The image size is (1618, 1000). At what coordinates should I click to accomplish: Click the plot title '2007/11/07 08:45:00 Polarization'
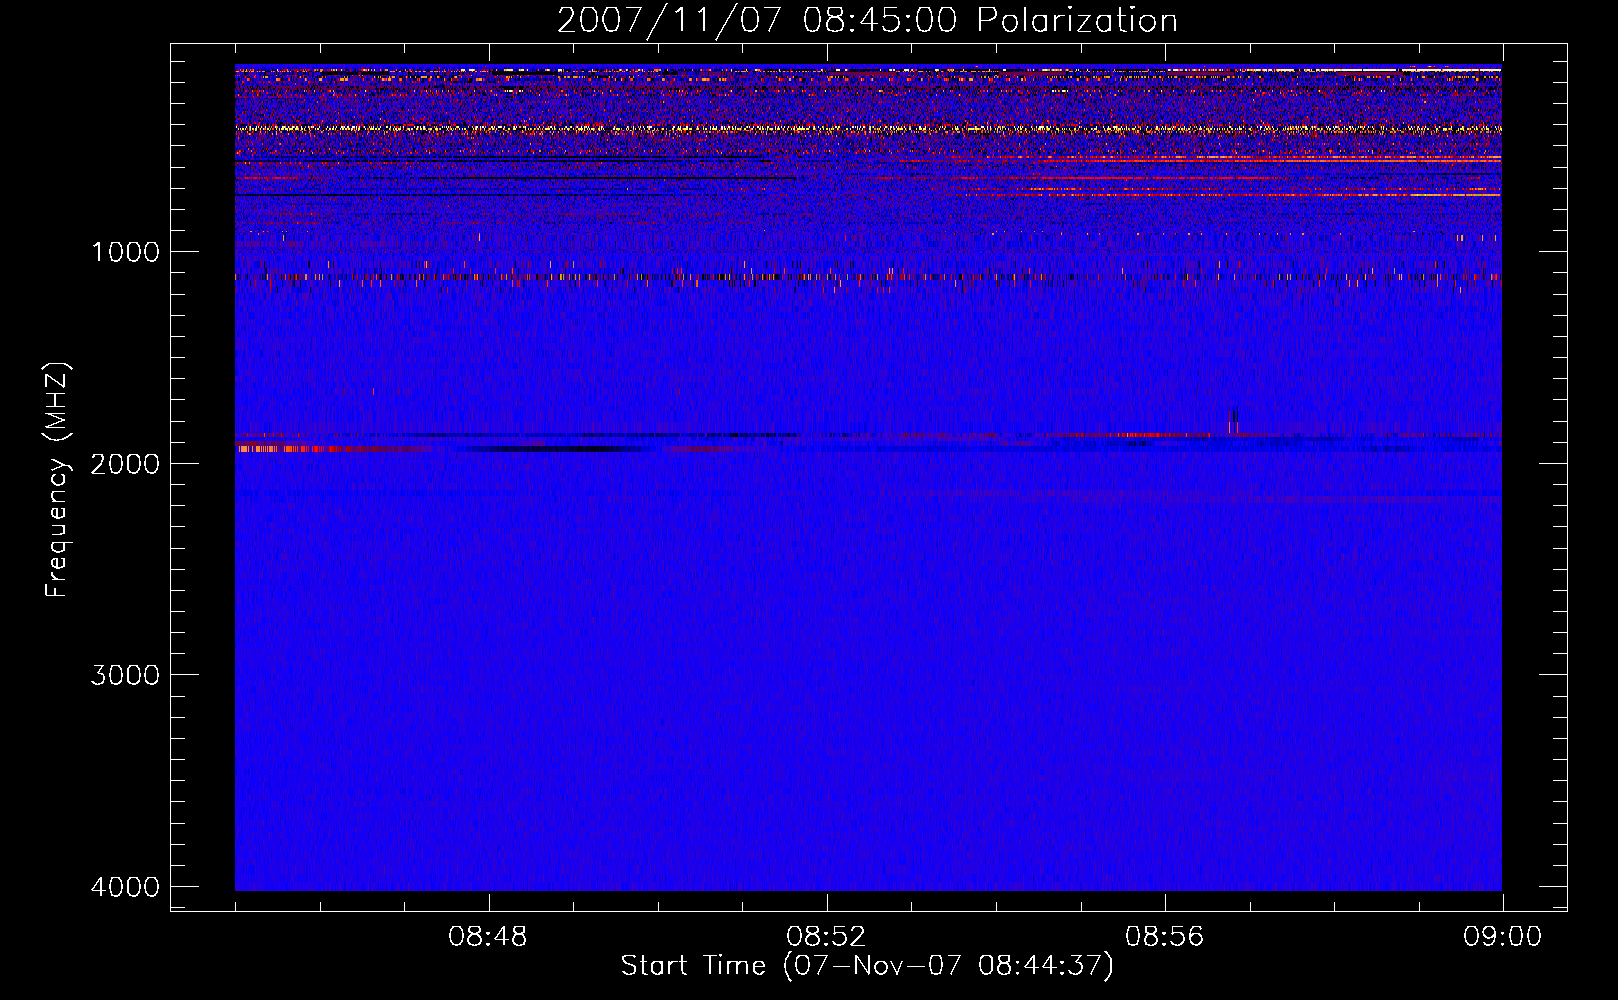[867, 21]
